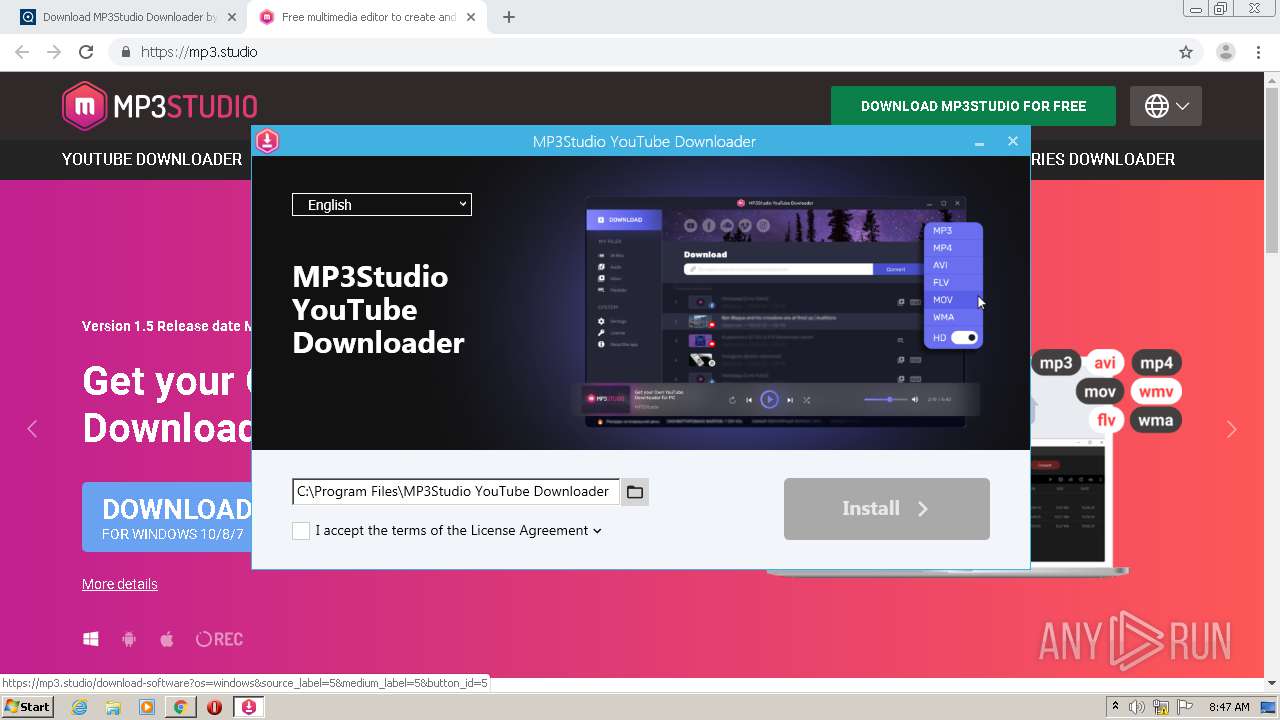Screen dimensions: 1280x720
Task: Open Windows Explorer from taskbar
Action: (113, 707)
